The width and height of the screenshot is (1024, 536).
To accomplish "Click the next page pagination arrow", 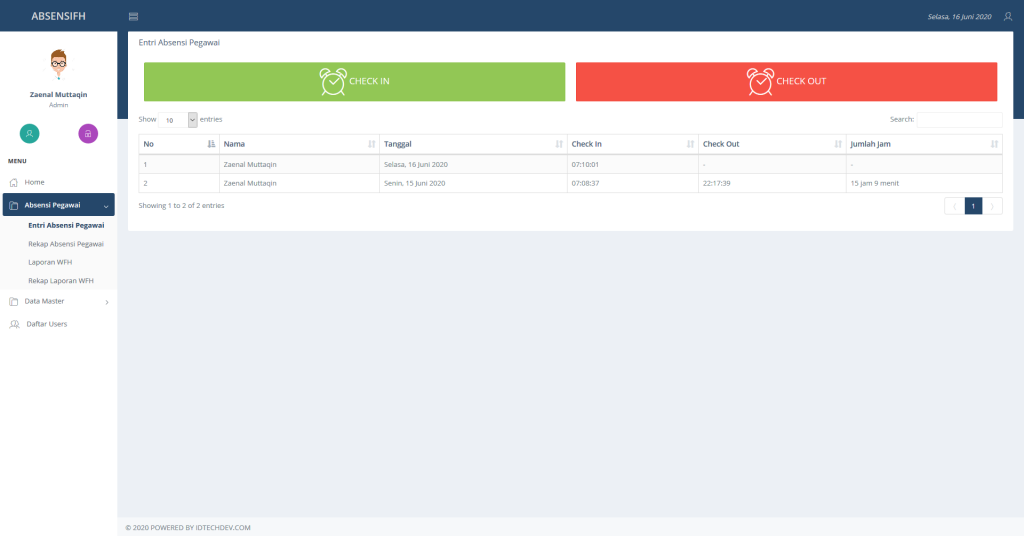I will (992, 206).
